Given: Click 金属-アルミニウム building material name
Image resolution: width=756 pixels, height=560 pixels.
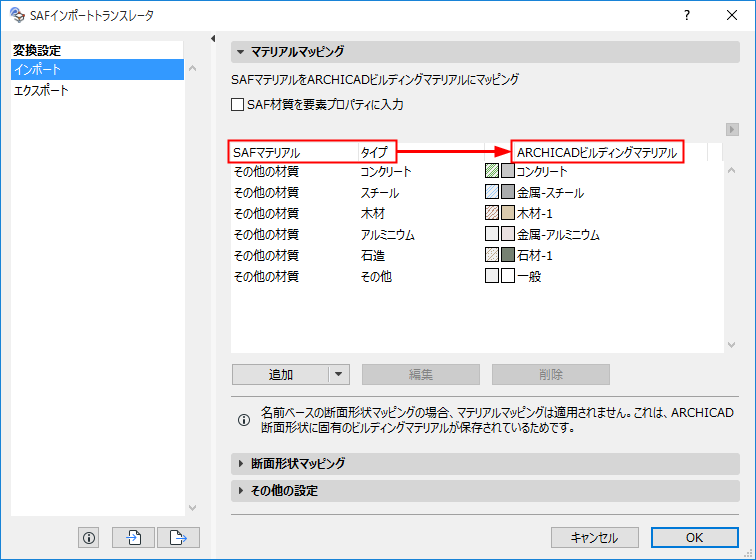Looking at the screenshot, I should 558,234.
